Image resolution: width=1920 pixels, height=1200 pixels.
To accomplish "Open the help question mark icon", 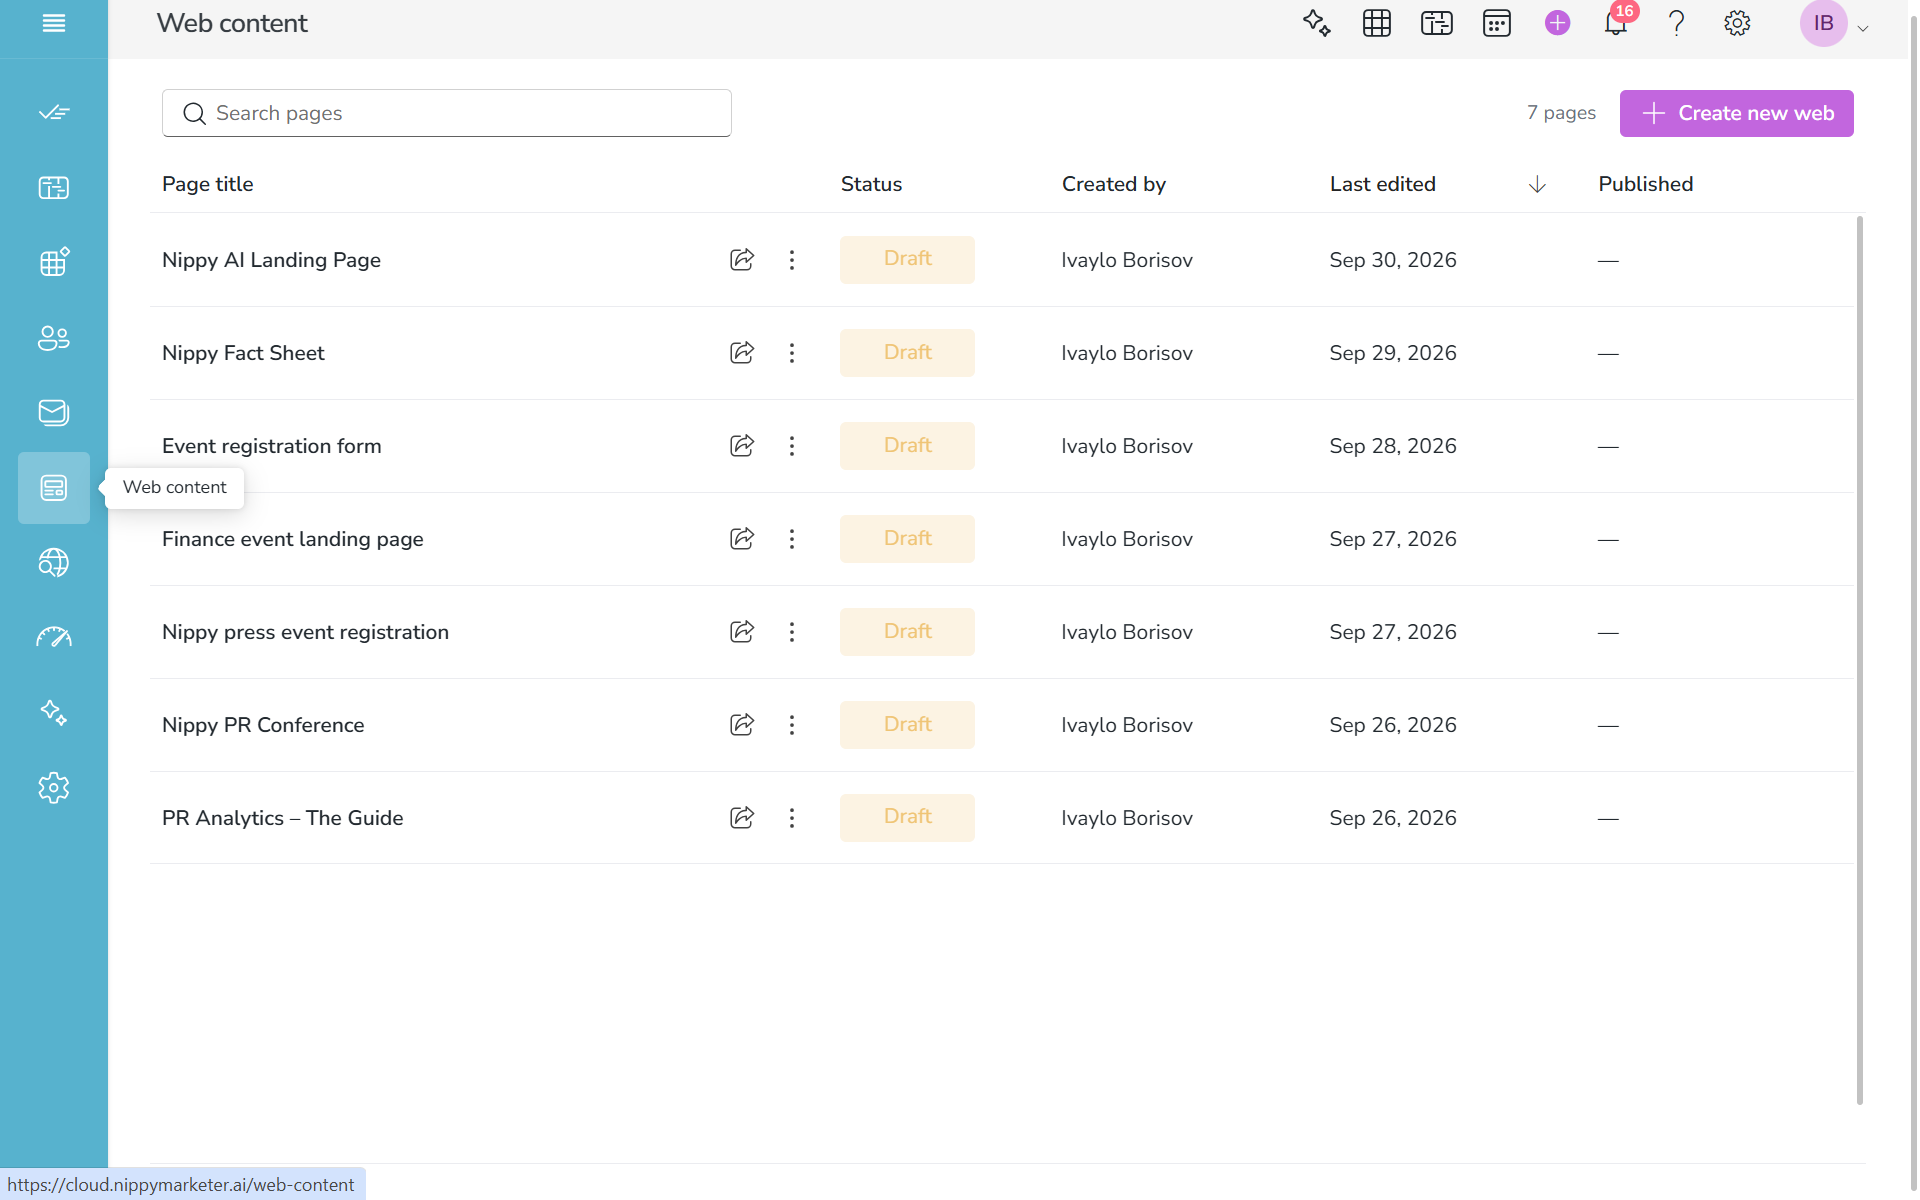I will point(1677,23).
